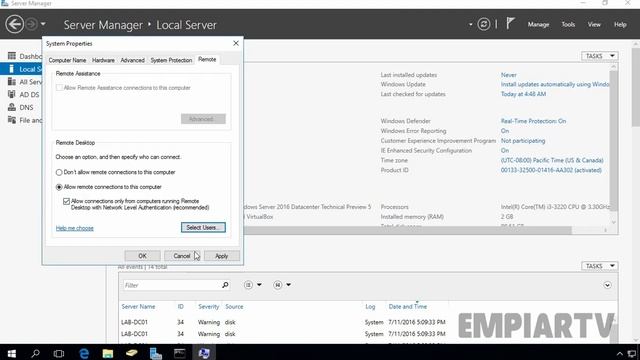The image size is (640, 360).
Task: Open the Tools menu
Action: point(568,24)
